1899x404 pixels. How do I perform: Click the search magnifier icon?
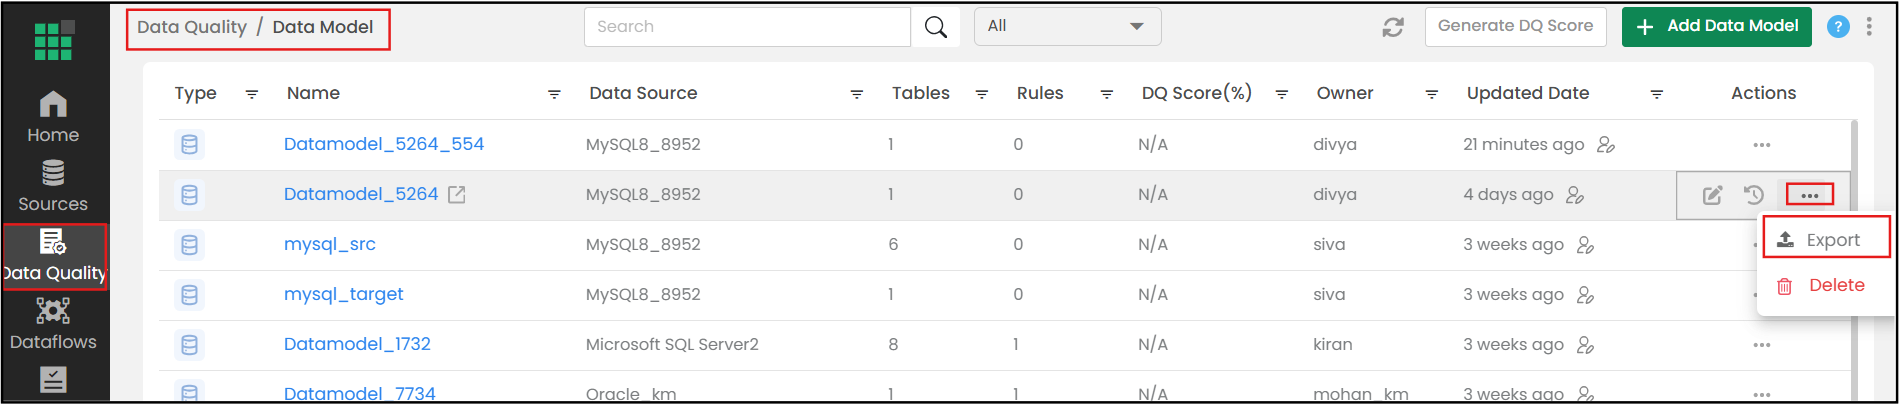click(936, 27)
